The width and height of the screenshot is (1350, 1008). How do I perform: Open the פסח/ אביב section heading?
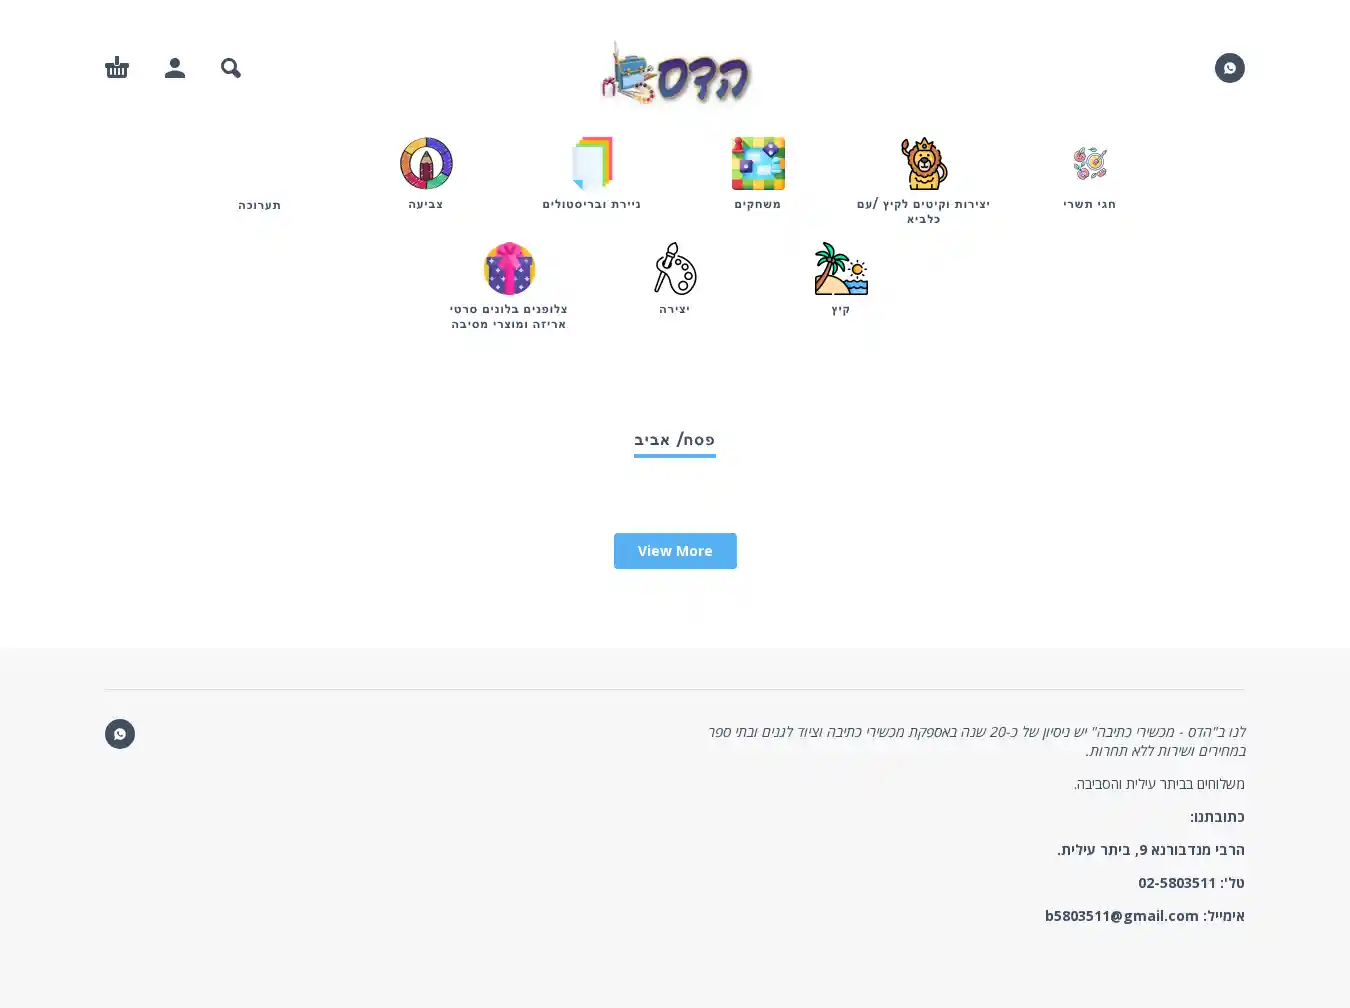(675, 440)
